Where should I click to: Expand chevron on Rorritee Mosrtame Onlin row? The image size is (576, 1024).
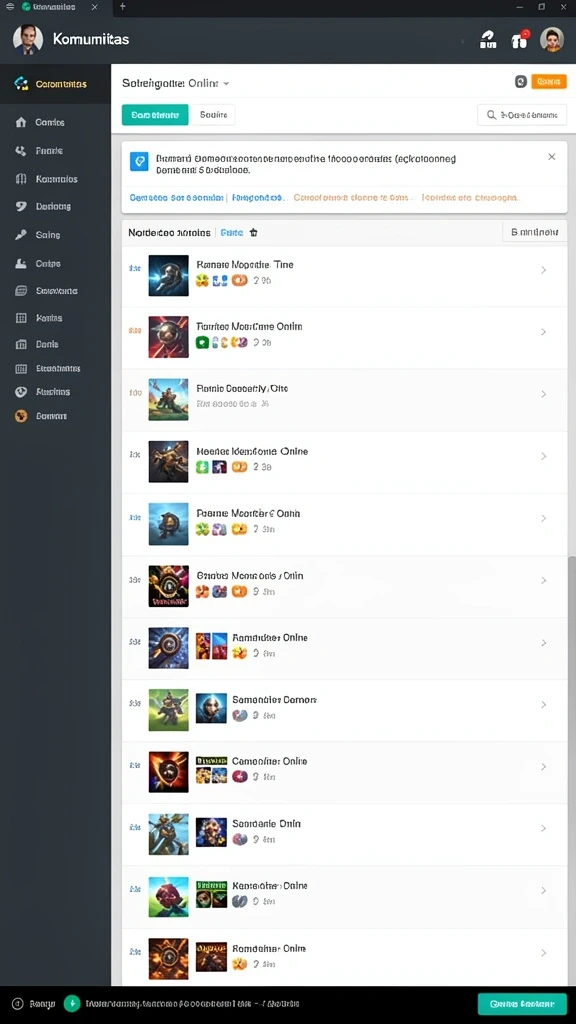pos(543,332)
